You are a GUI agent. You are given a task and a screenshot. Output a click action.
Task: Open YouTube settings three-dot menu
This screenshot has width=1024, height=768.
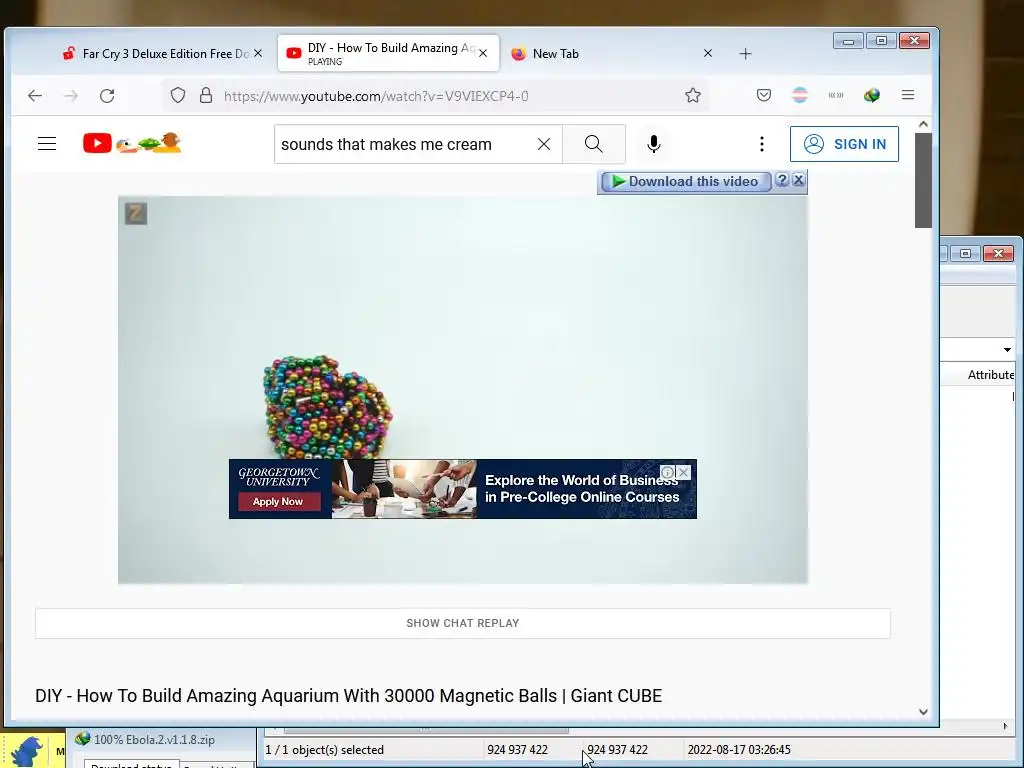point(761,144)
